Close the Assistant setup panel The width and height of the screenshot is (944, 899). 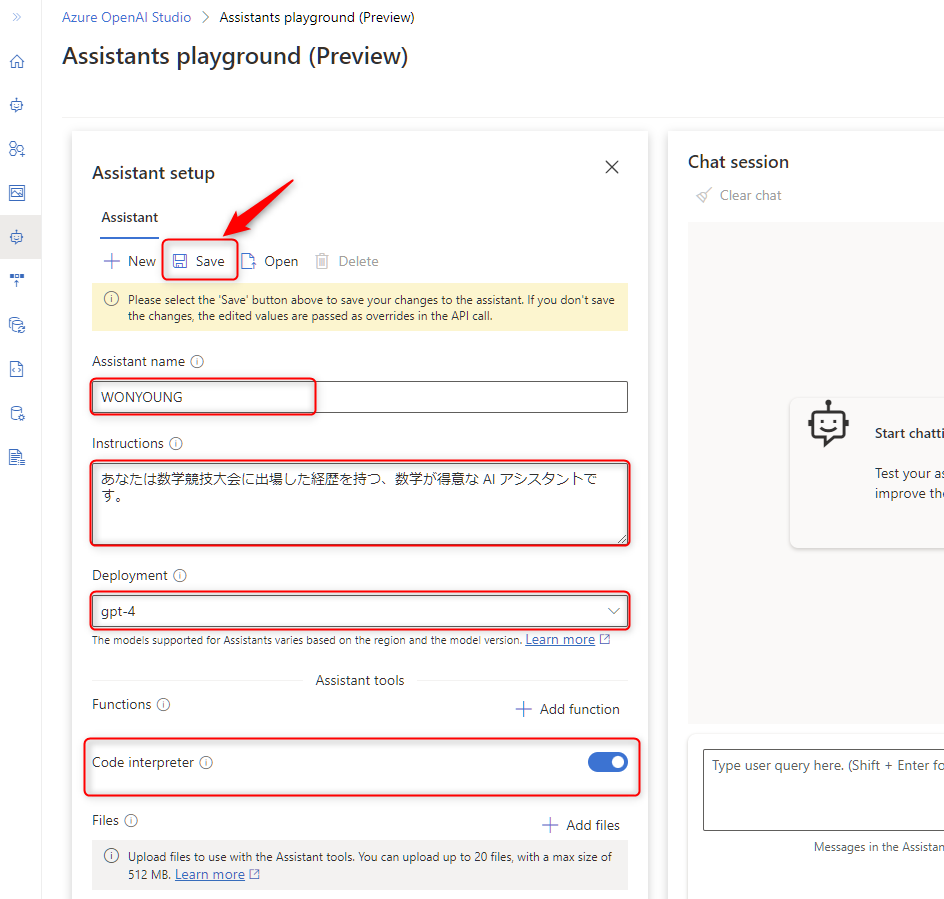tap(612, 167)
